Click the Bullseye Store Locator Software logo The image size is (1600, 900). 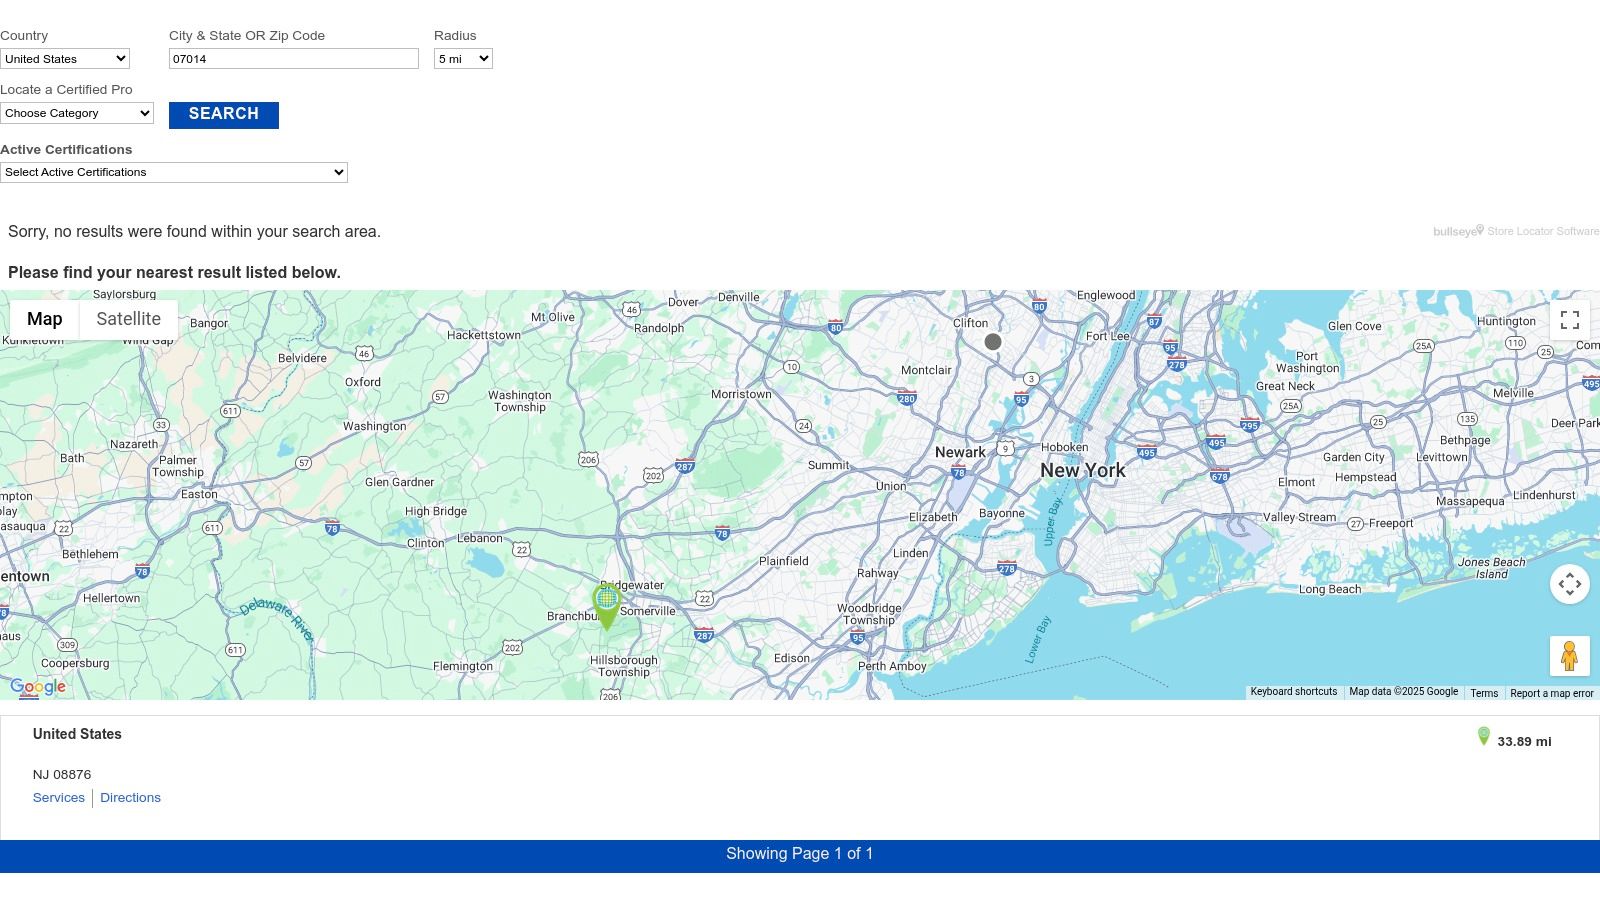pyautogui.click(x=1515, y=231)
